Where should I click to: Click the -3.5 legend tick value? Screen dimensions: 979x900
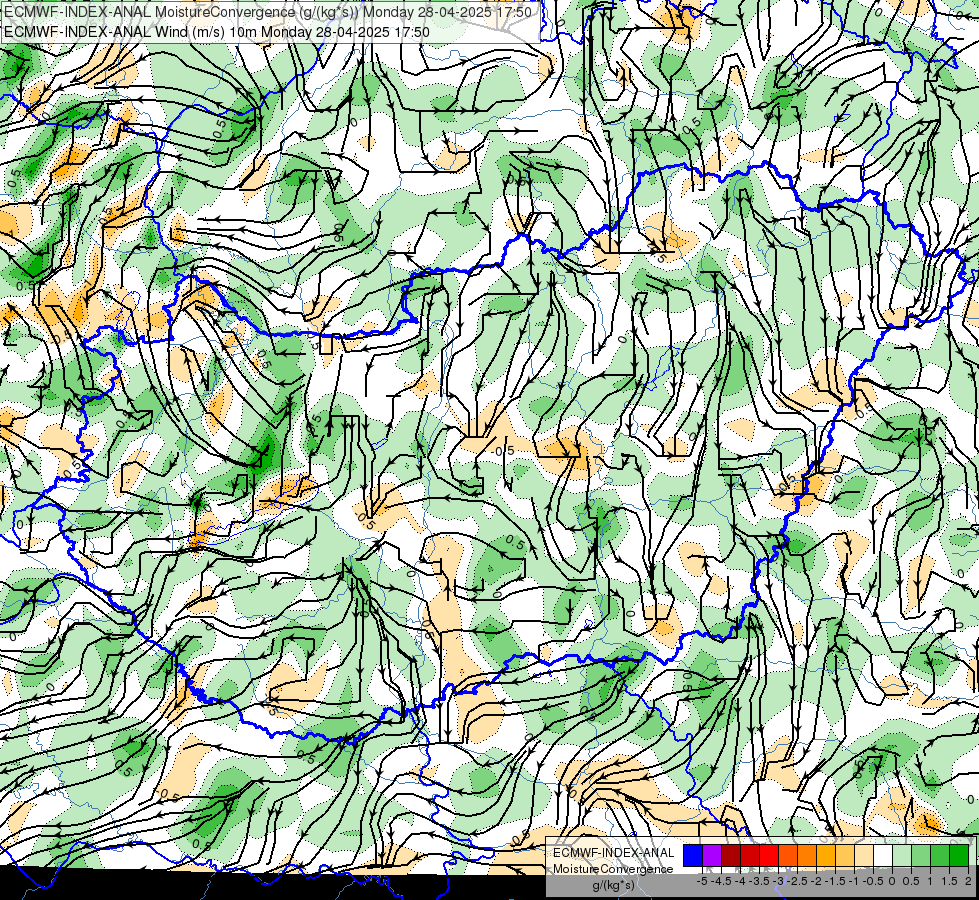(759, 881)
